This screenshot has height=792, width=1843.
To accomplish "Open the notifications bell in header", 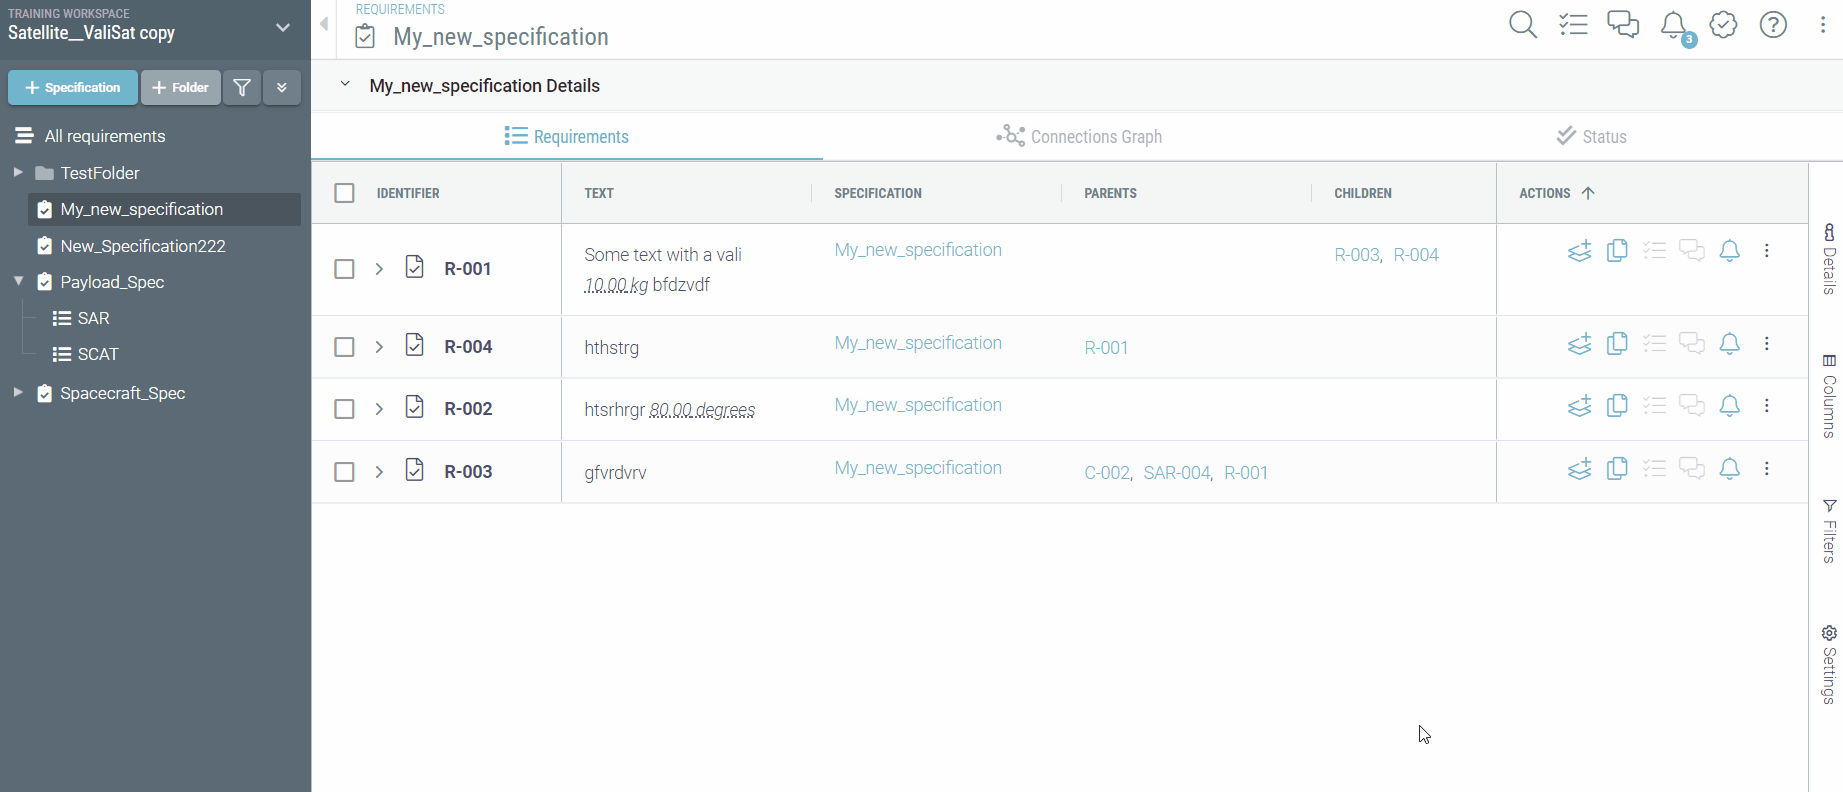I will click(1673, 25).
